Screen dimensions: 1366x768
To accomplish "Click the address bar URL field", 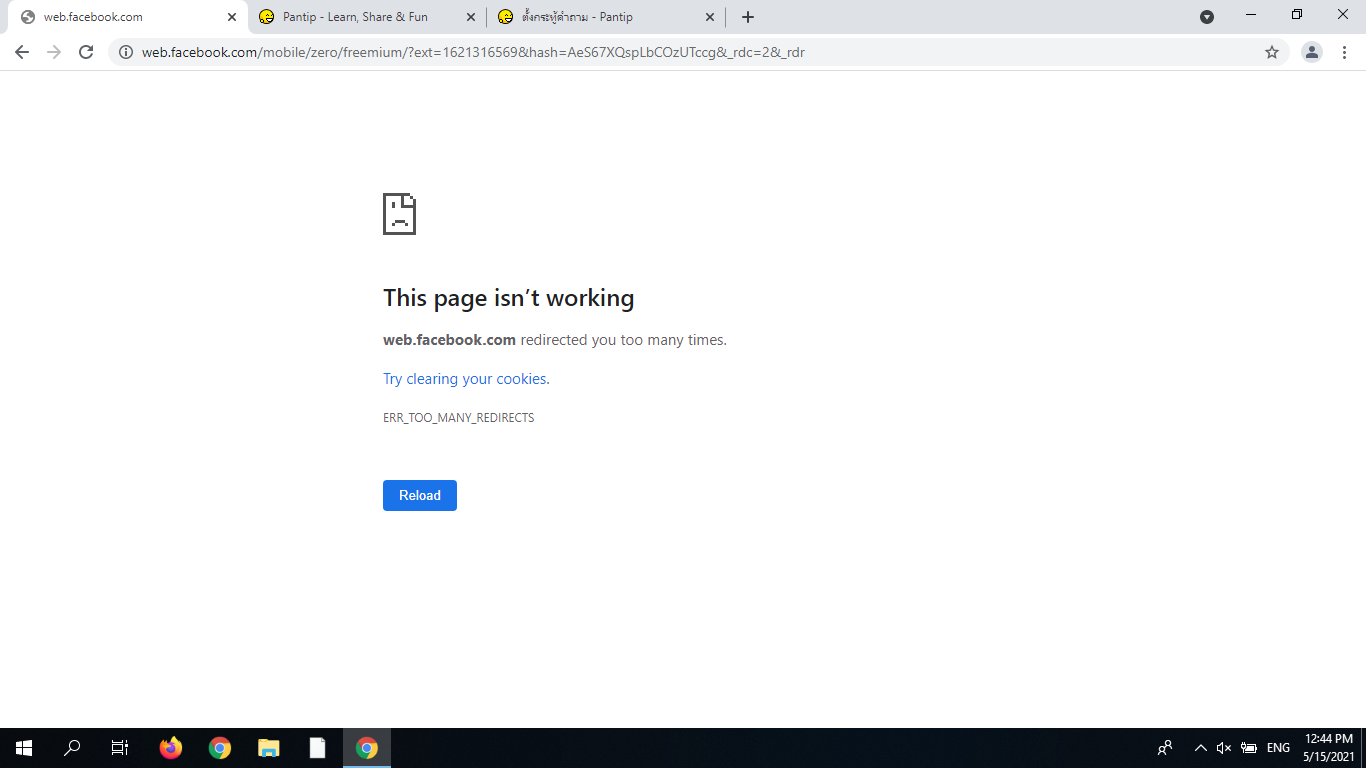I will tap(699, 52).
